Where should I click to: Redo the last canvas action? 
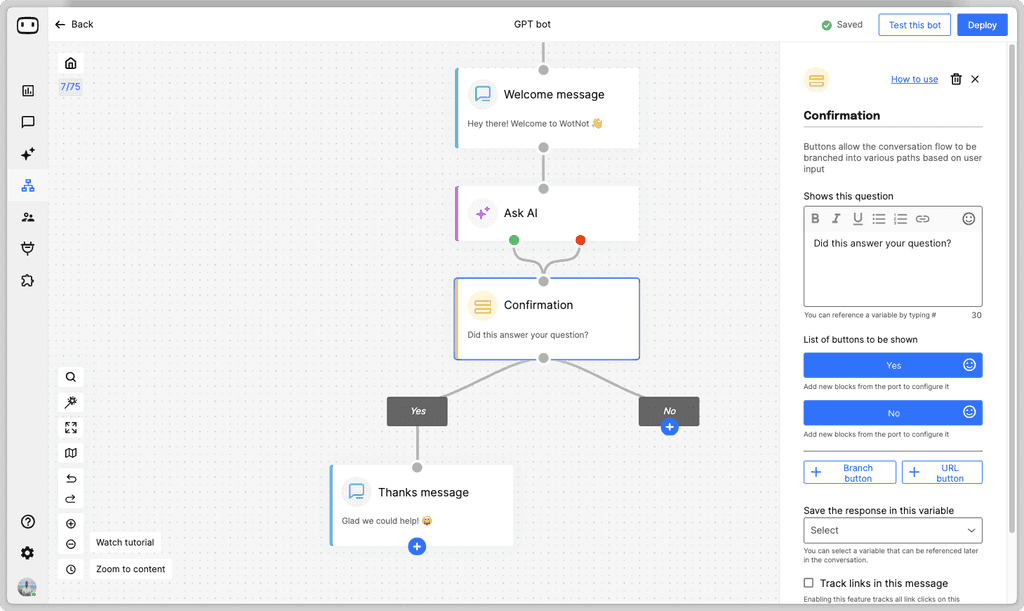click(70, 499)
